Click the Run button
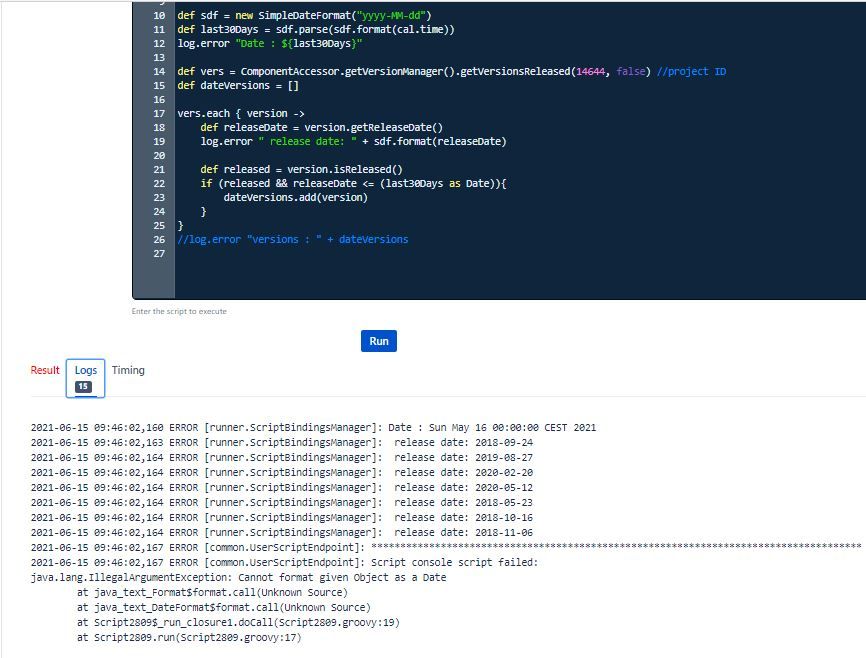Image resolution: width=866 pixels, height=658 pixels. (x=378, y=341)
